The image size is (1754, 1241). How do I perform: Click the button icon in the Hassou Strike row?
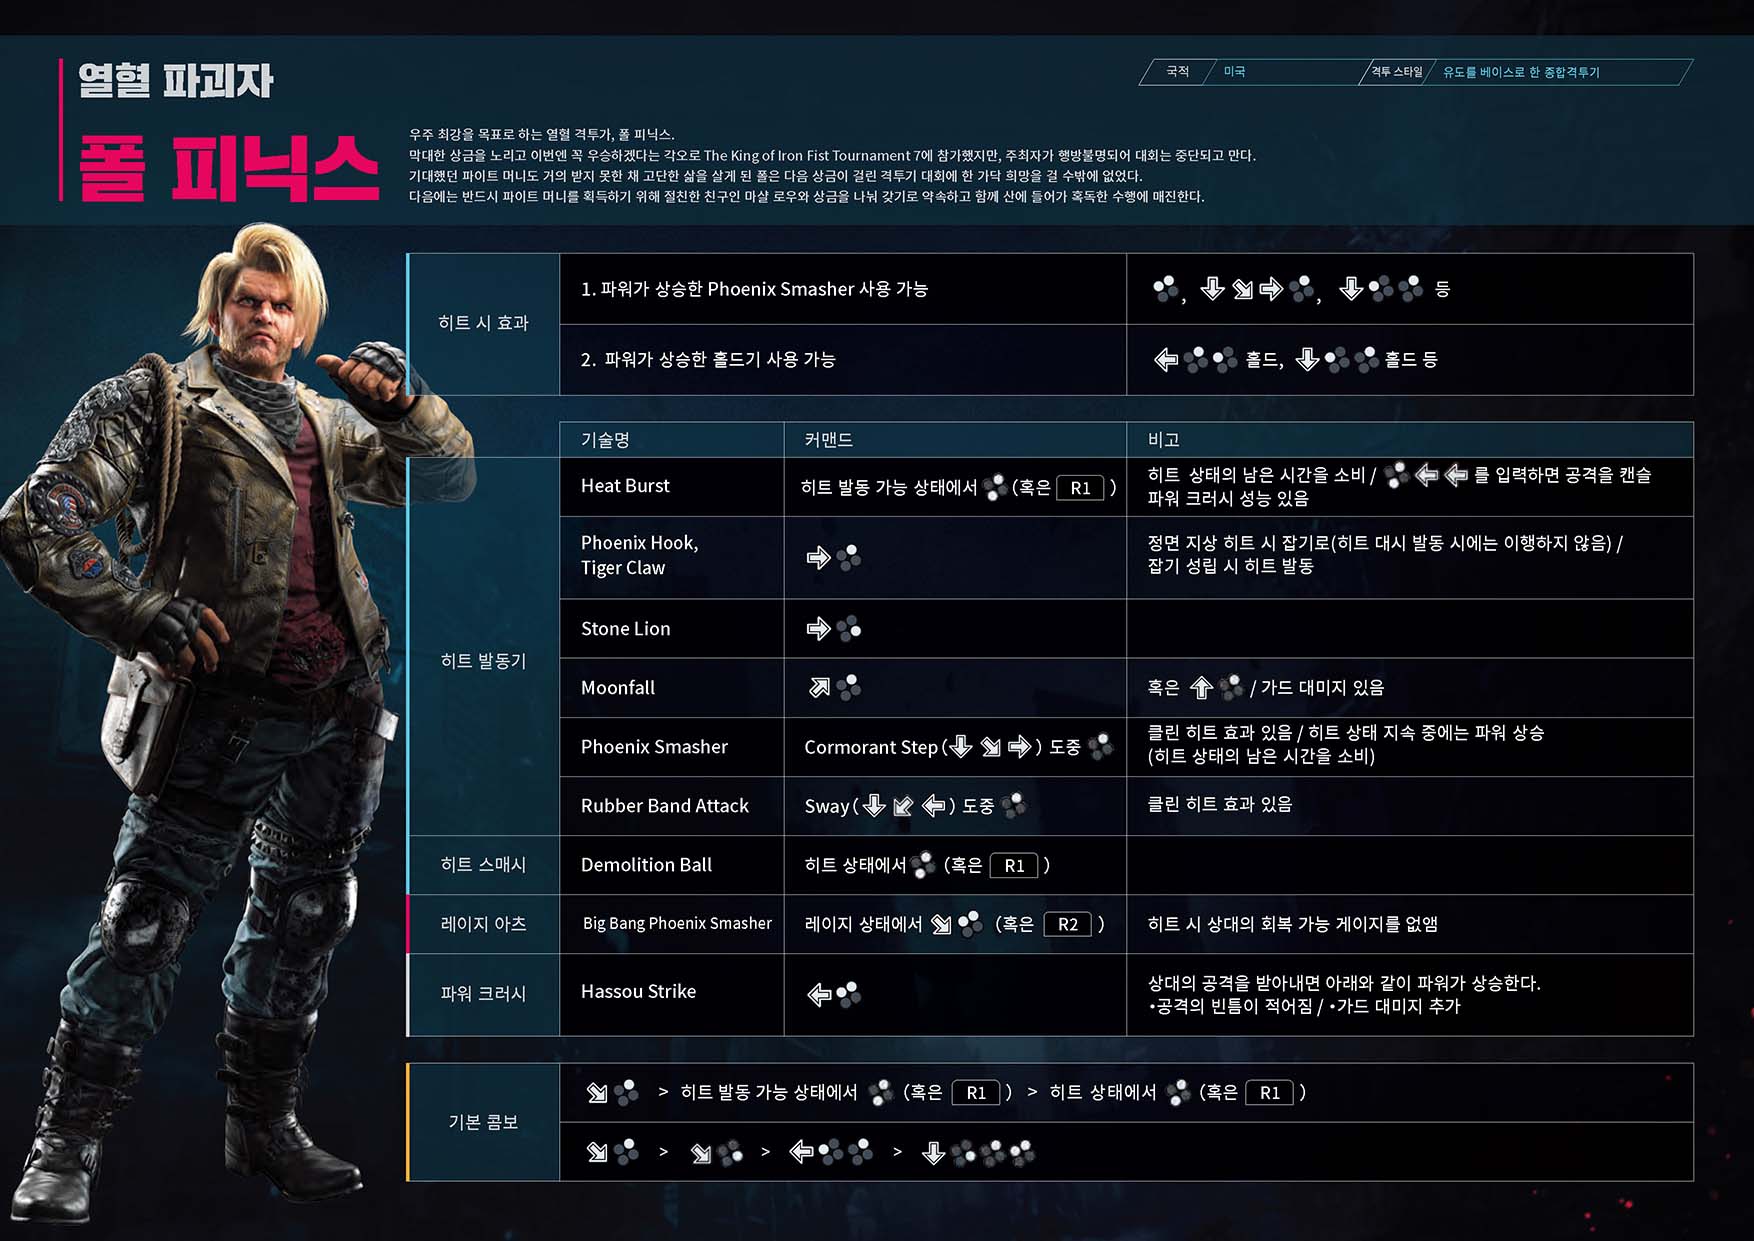point(849,994)
